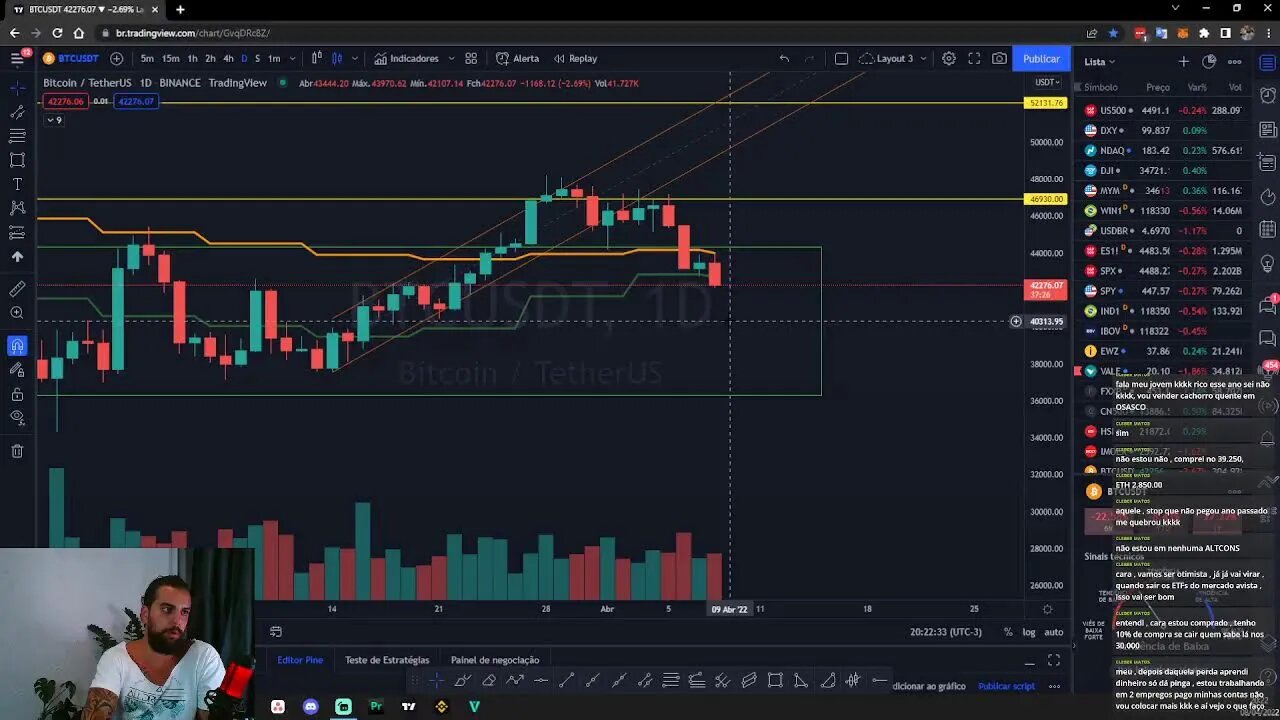Select the S weekly timeframe
Screen dimensions: 1280x720
pyautogui.click(x=257, y=58)
